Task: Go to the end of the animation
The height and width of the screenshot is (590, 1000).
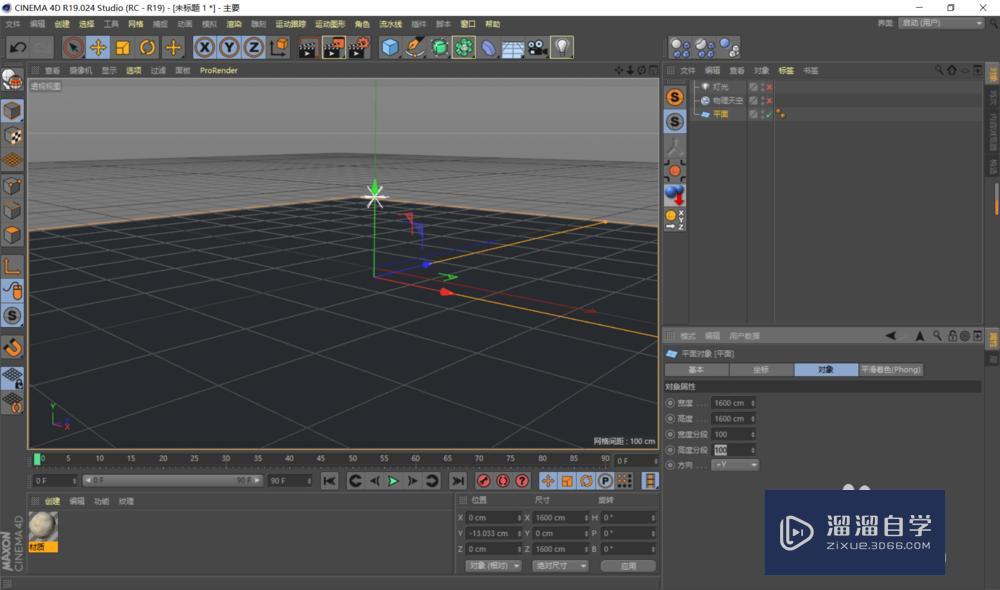Action: point(457,481)
